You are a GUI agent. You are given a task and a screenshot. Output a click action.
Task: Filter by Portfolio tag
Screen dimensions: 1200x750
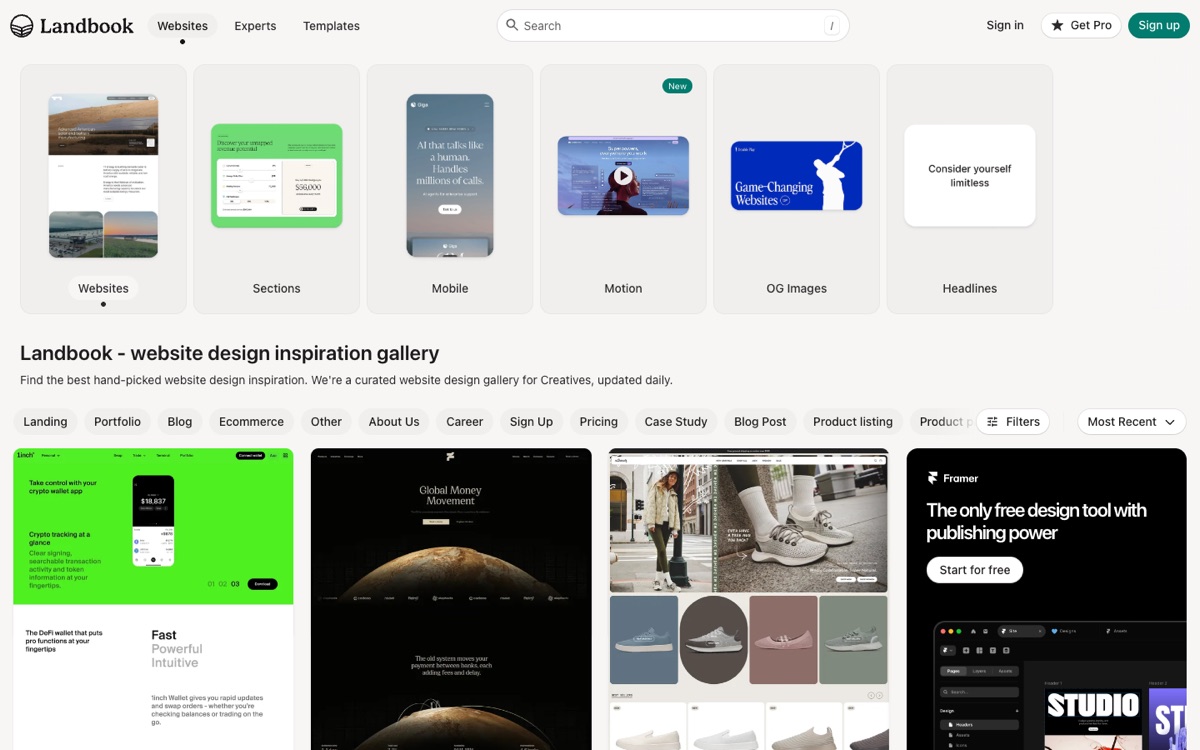coord(117,422)
